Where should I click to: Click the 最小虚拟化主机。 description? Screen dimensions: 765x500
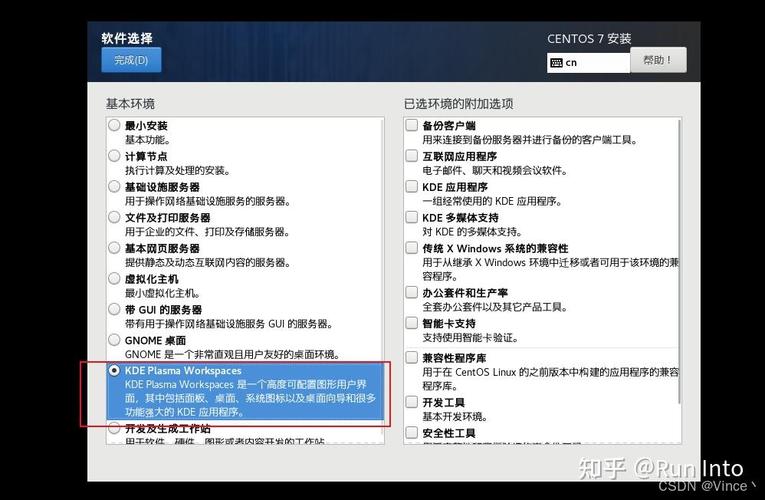coord(162,293)
